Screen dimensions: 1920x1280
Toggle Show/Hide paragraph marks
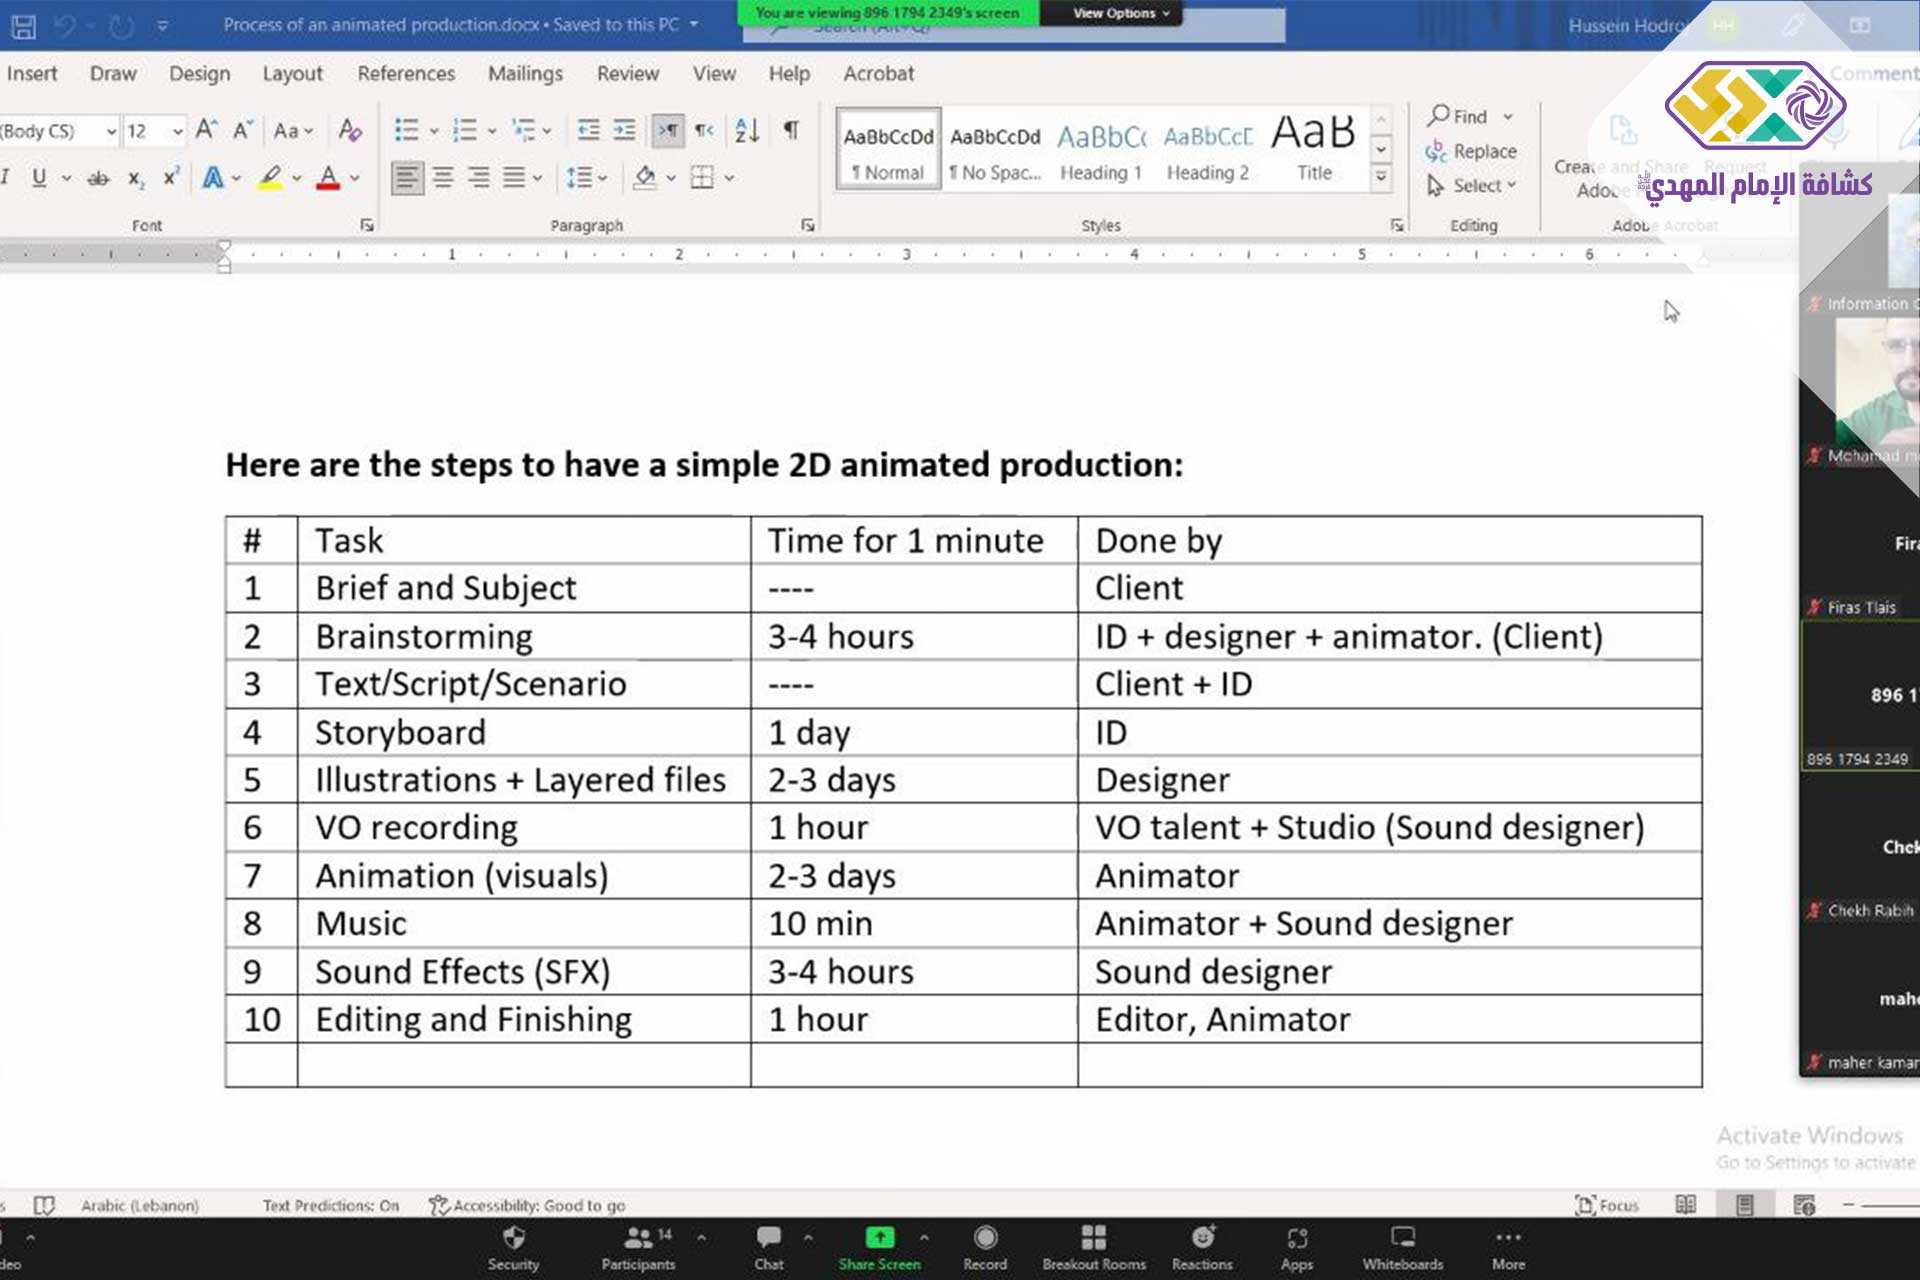(x=791, y=130)
